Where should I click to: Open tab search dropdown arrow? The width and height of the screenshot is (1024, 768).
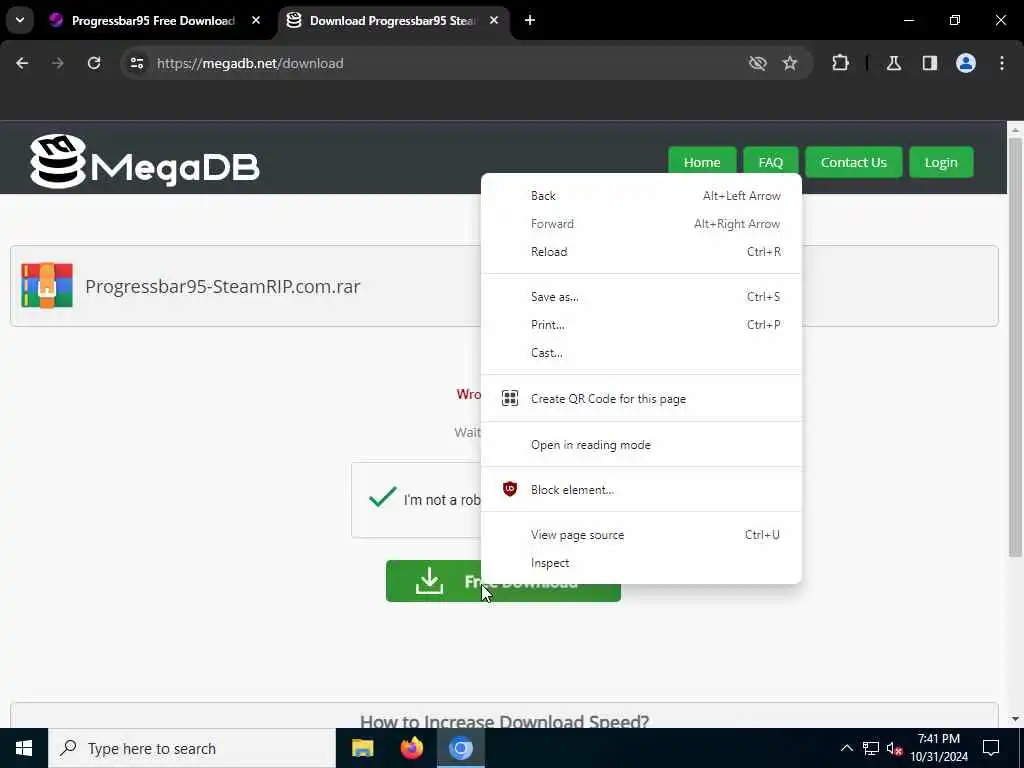20,20
